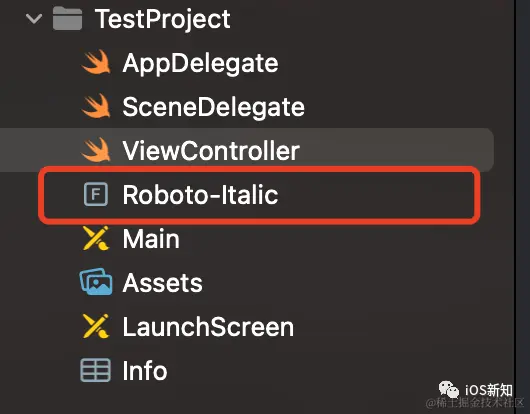The image size is (530, 414).
Task: Collapse the TestProject folder chevron
Action: coord(34,19)
